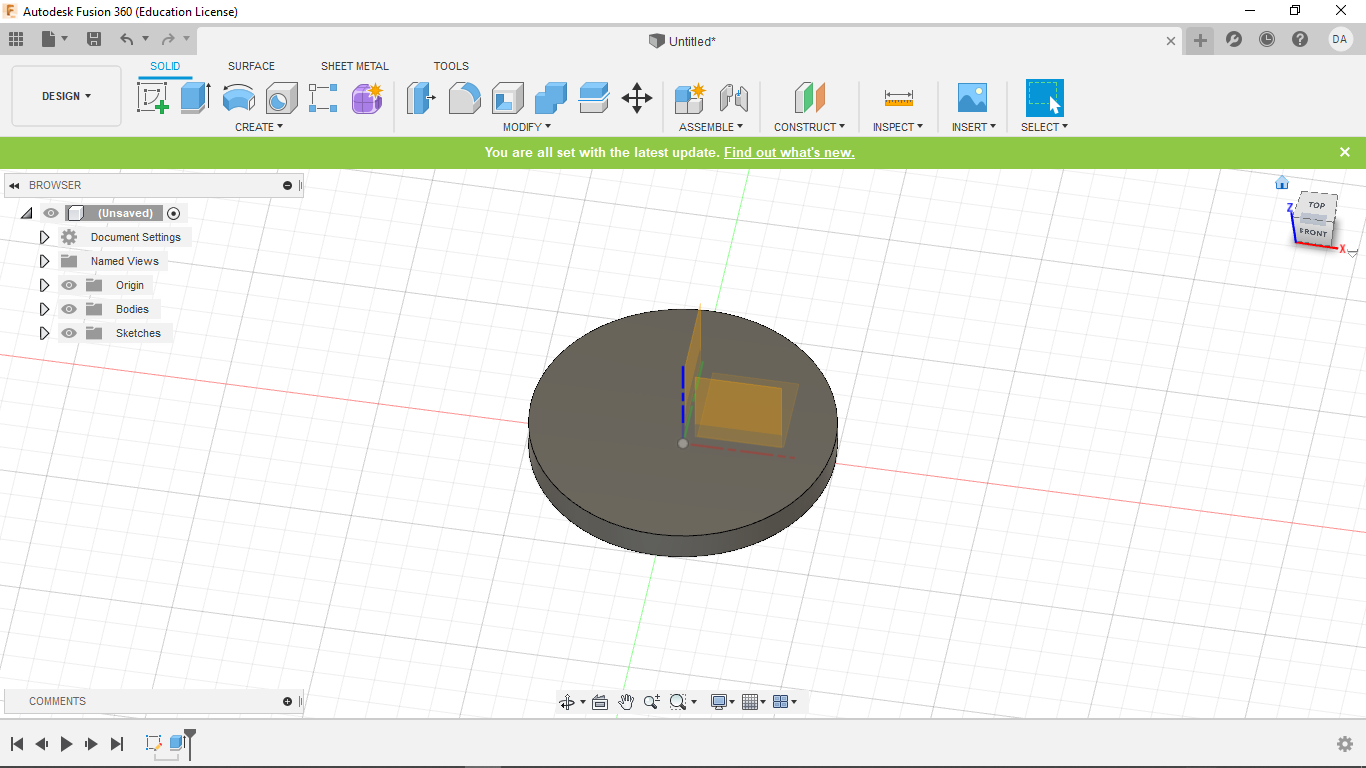Screen dimensions: 1366x768
Task: Open the Extensions icon in title bar
Action: click(x=1234, y=39)
